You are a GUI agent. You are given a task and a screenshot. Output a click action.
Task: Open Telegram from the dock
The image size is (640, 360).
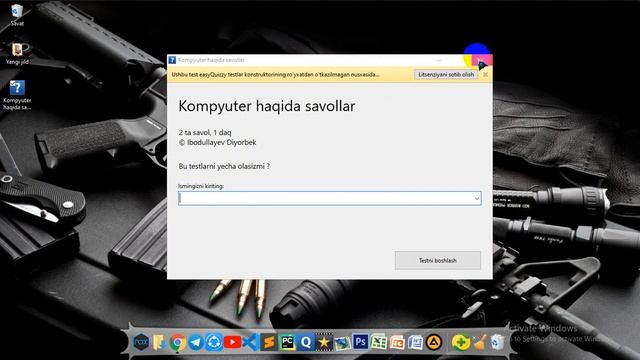pyautogui.click(x=196, y=342)
